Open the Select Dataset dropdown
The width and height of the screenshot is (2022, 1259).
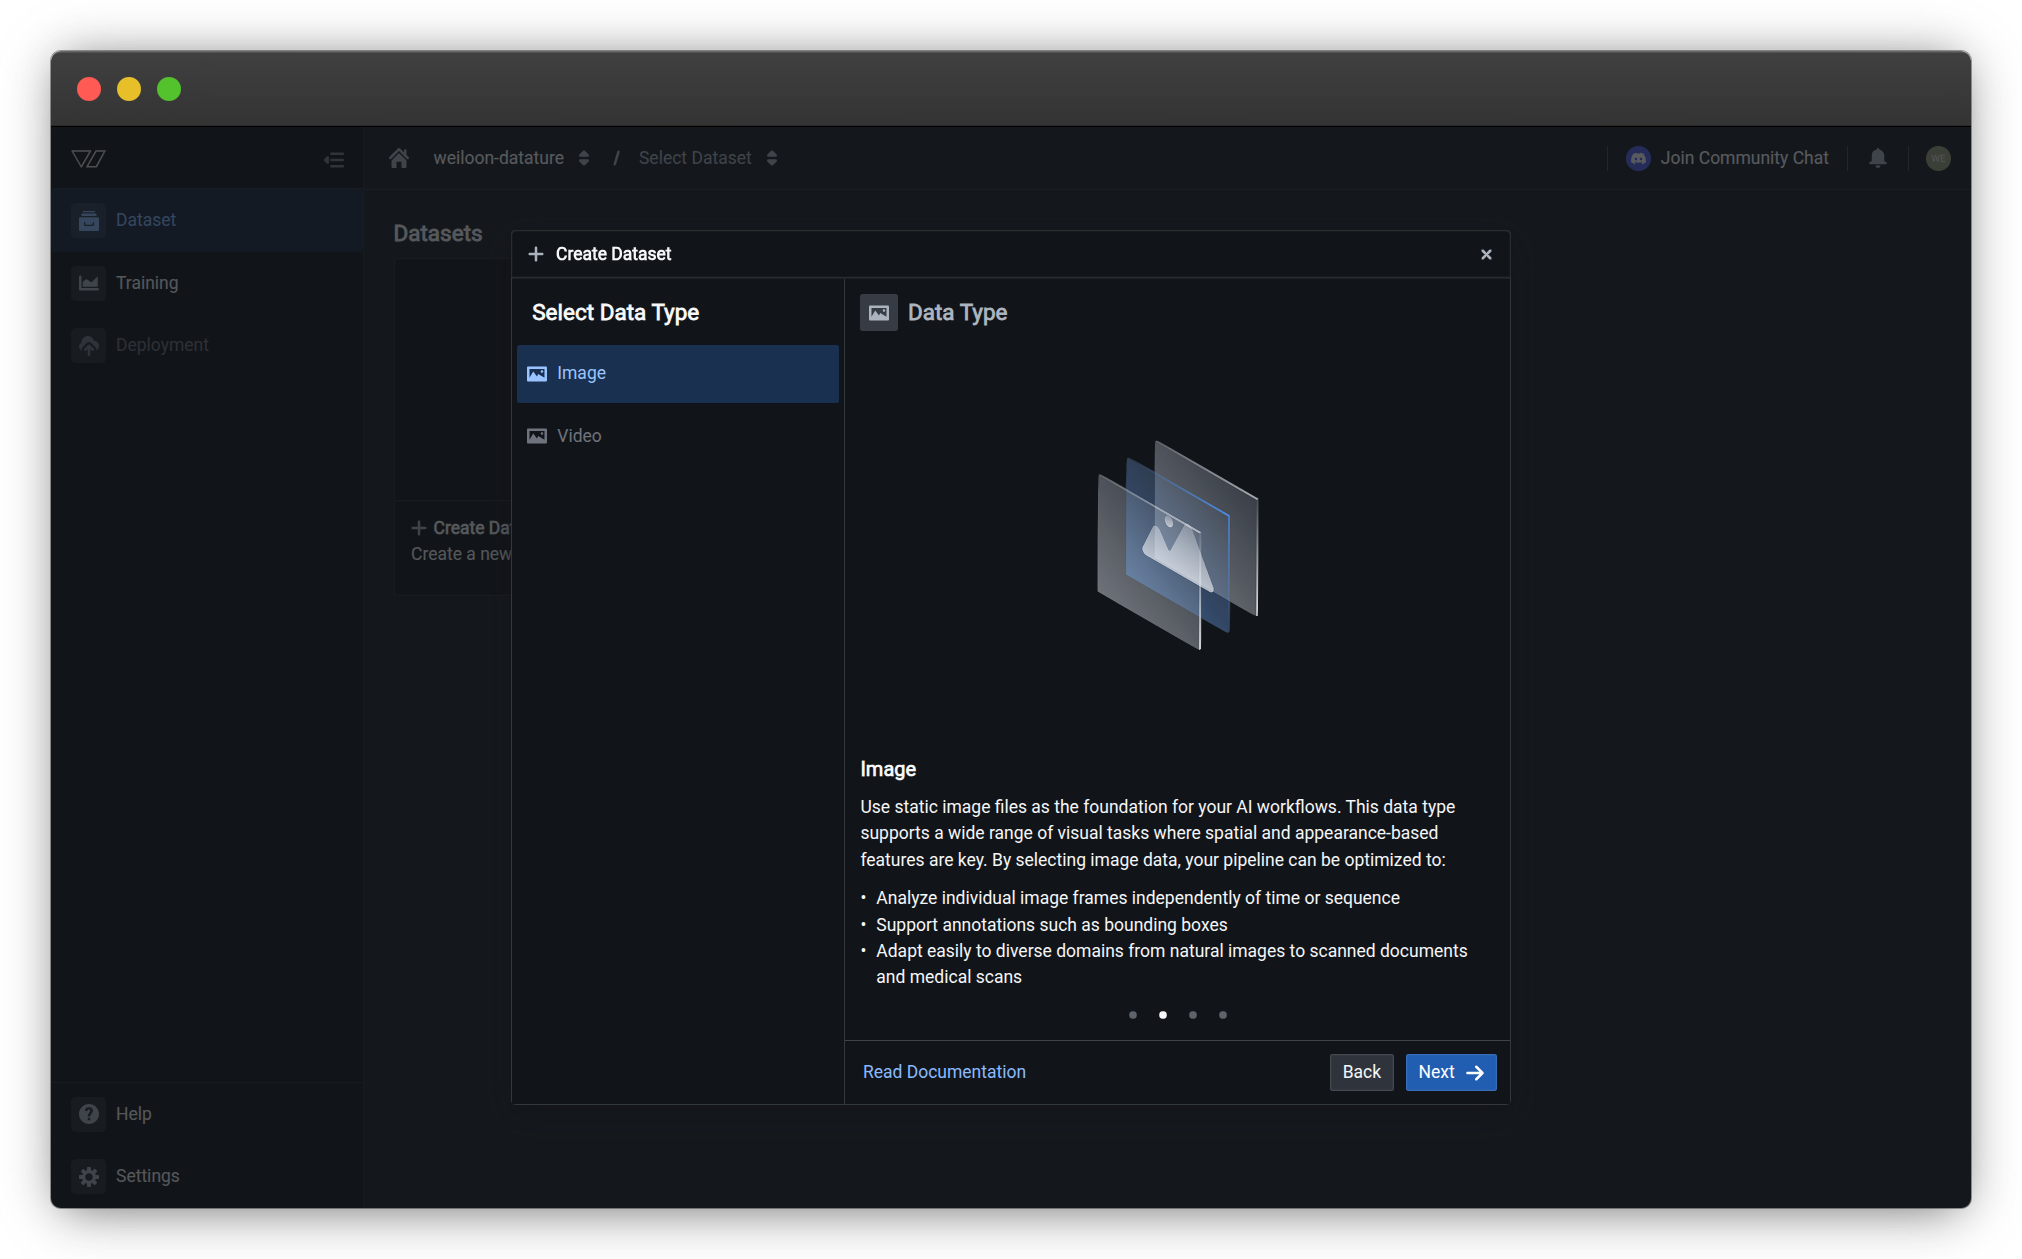click(x=707, y=158)
